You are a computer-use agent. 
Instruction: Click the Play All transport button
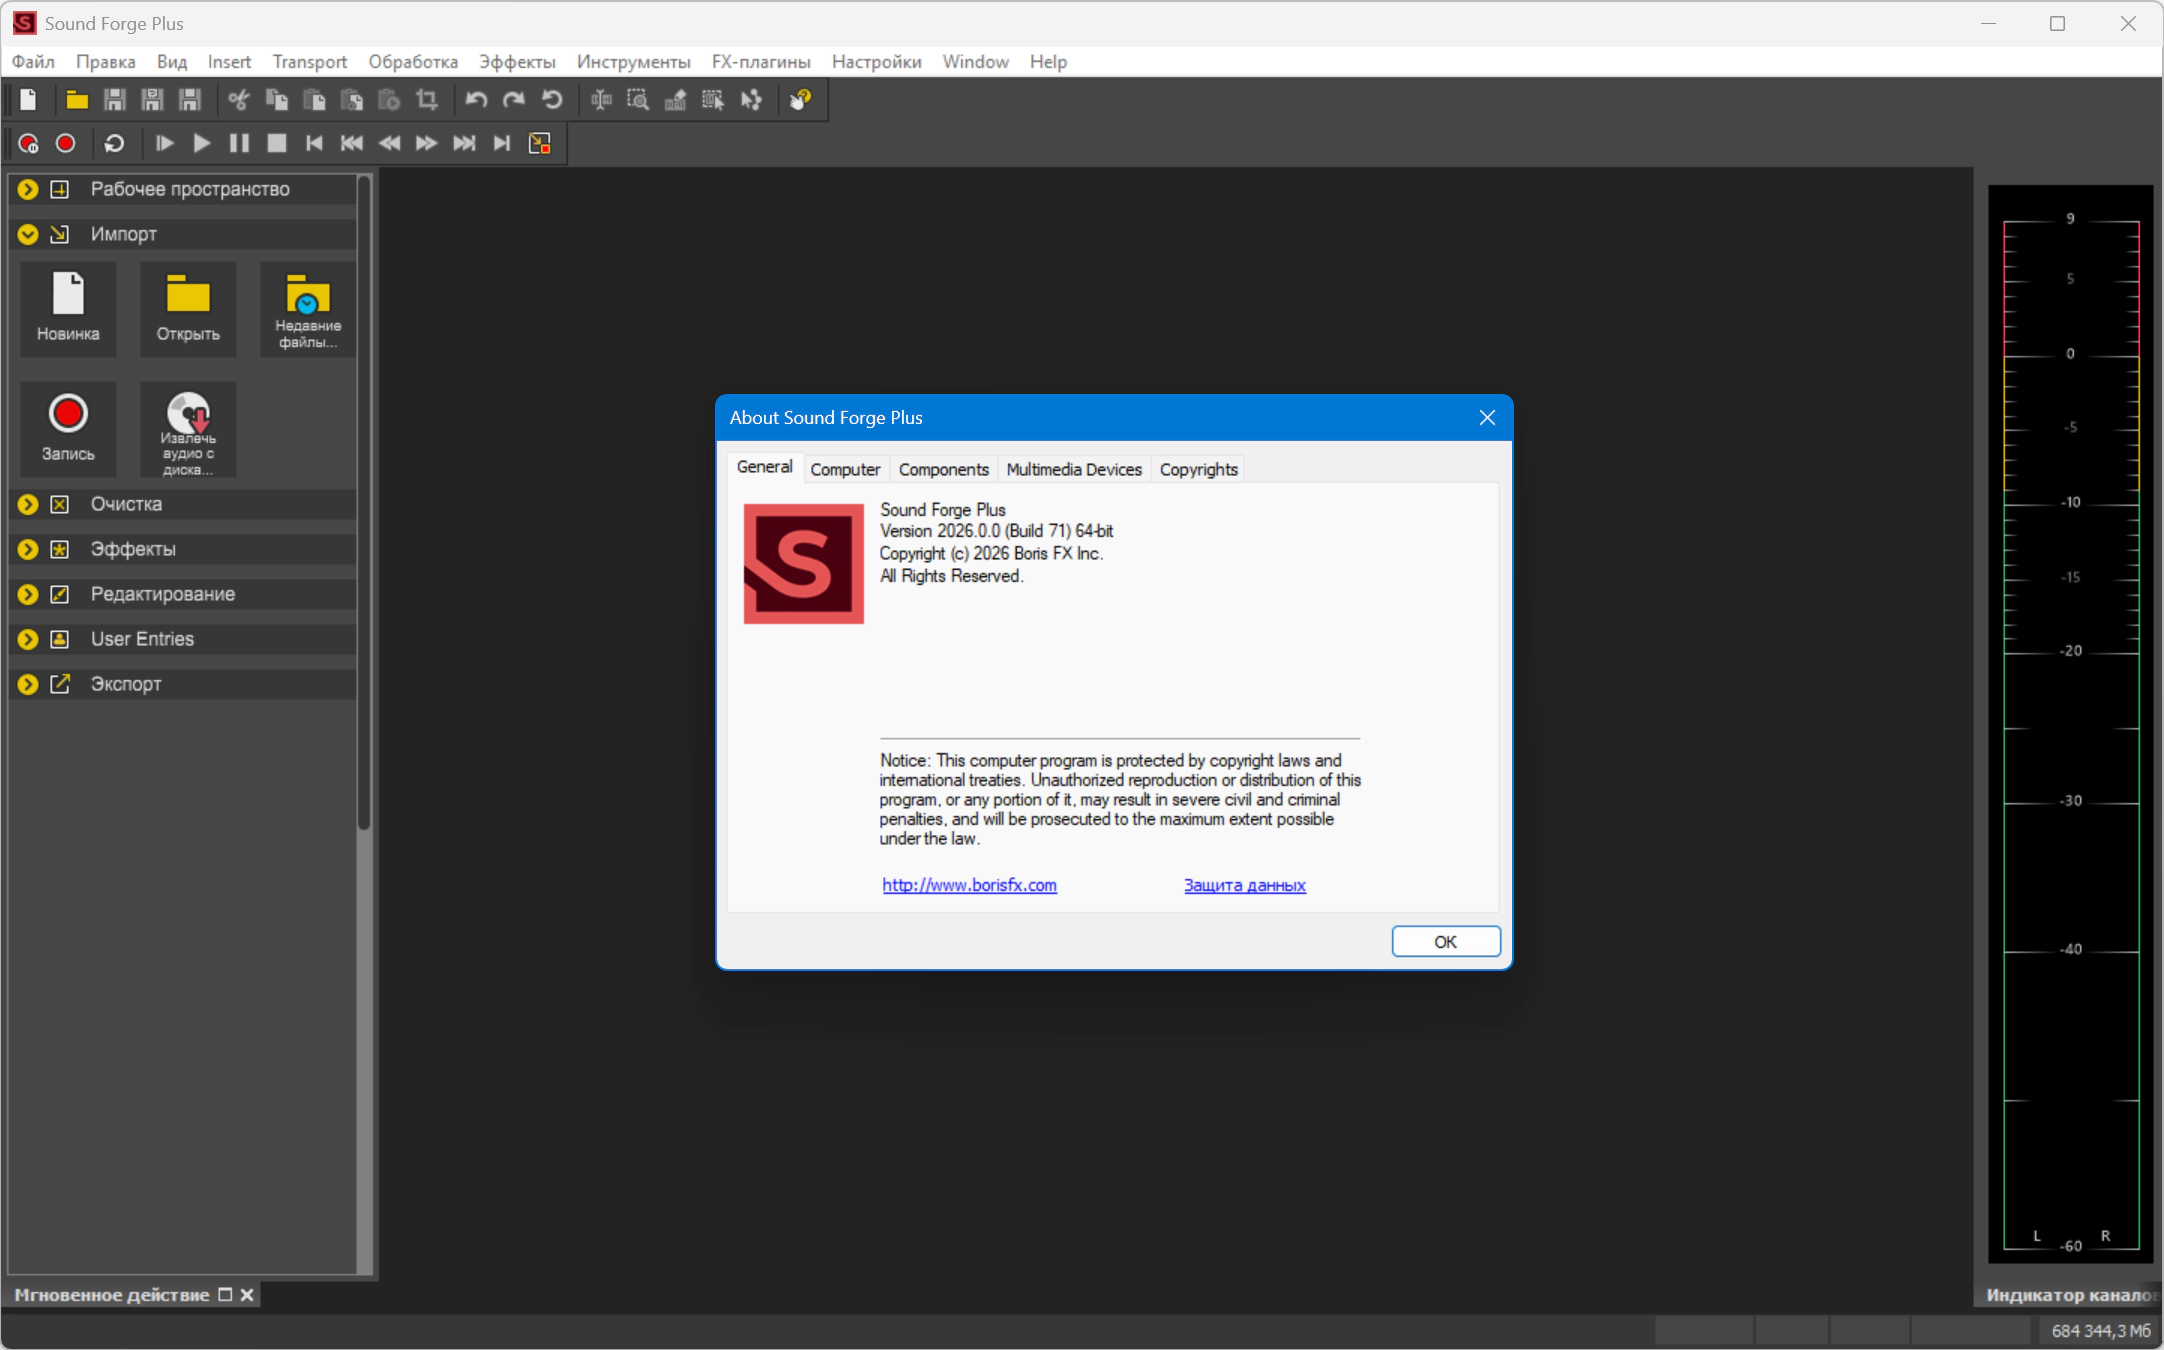coord(164,144)
